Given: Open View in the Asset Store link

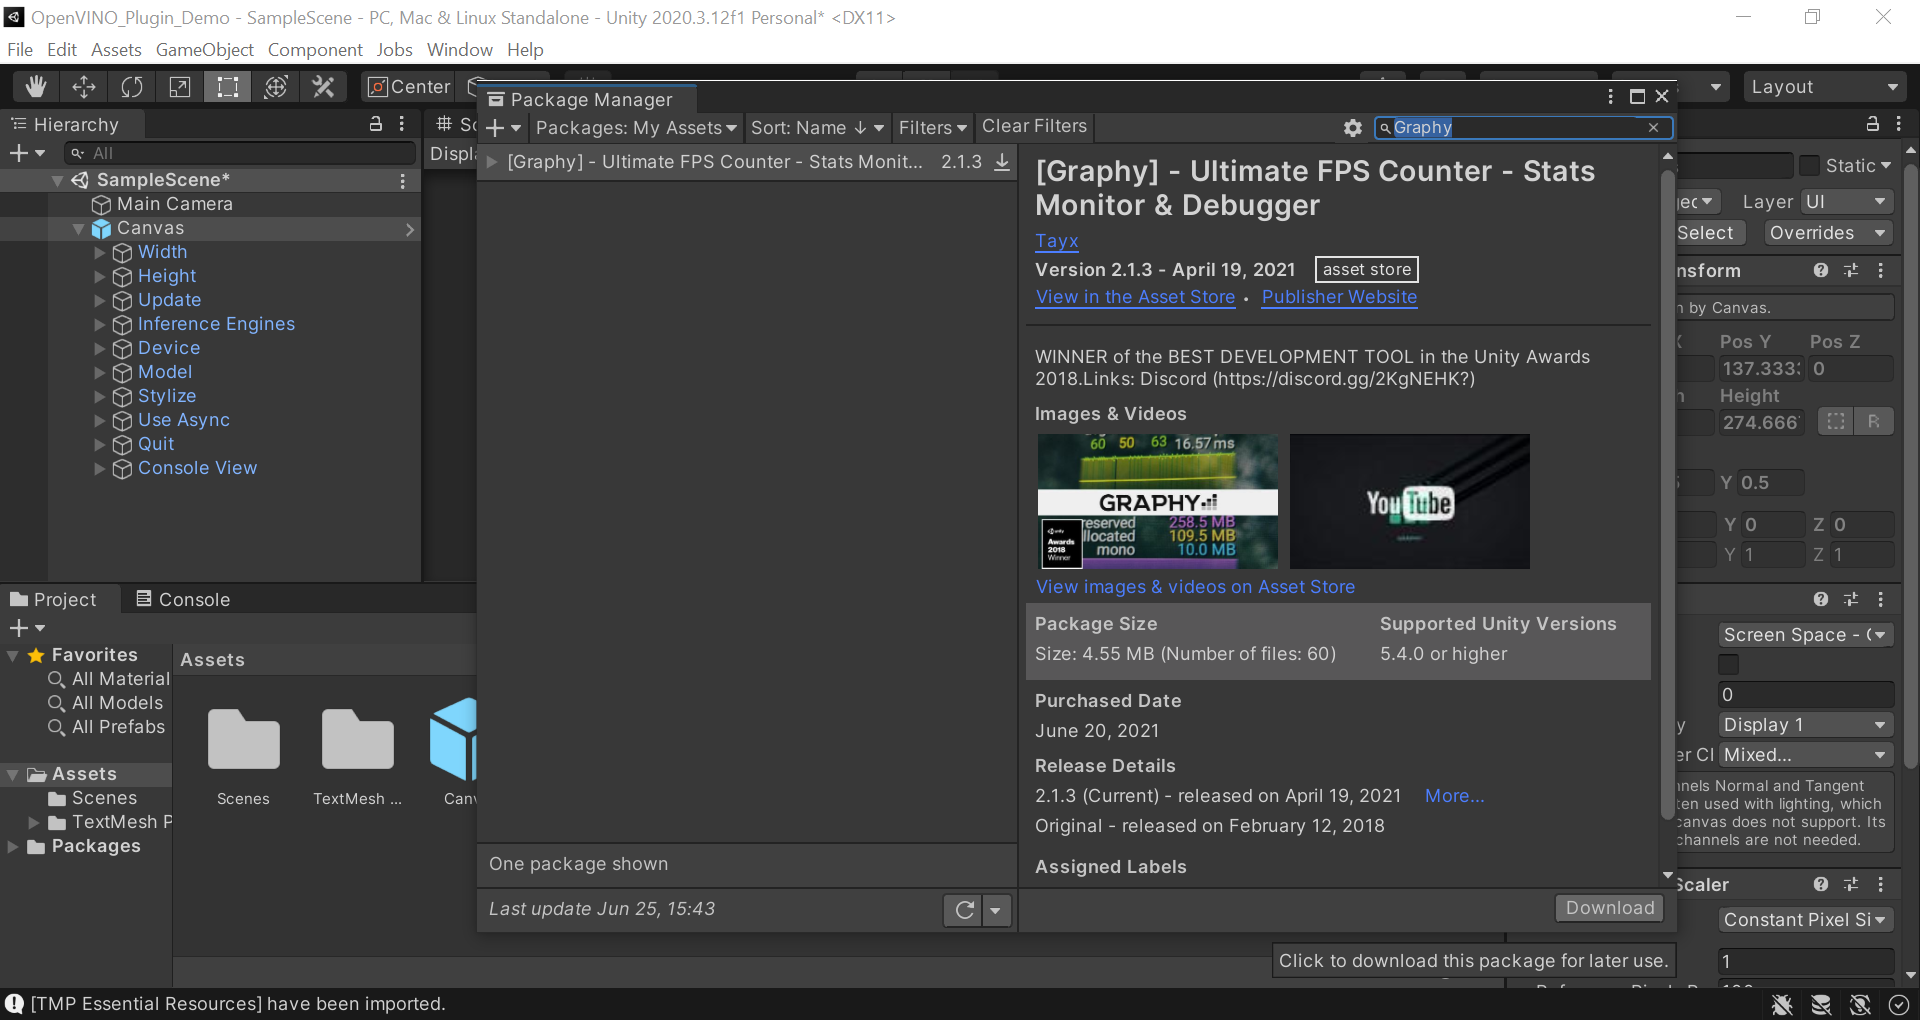Looking at the screenshot, I should coord(1135,297).
